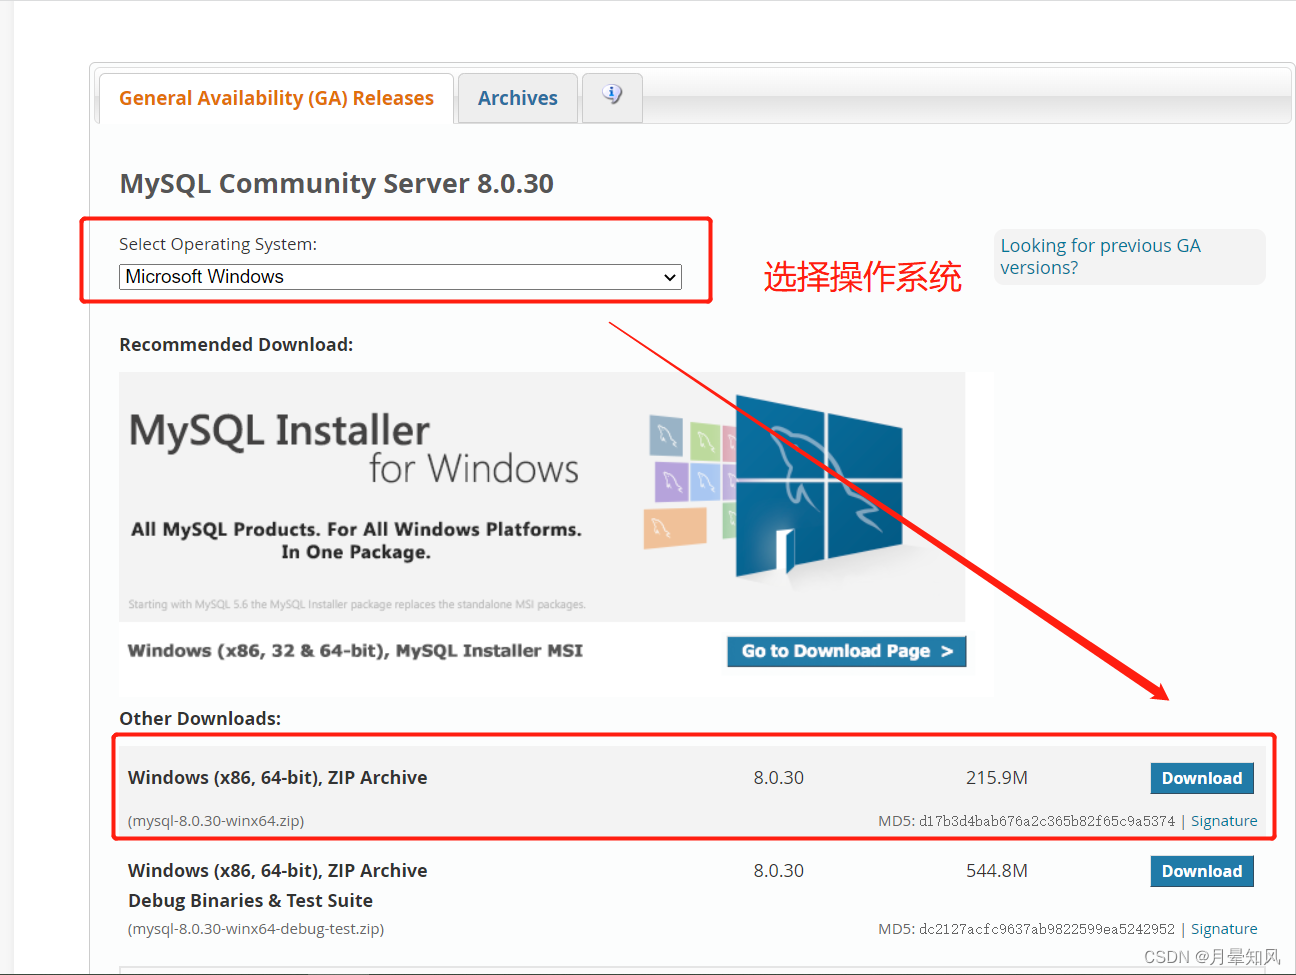Screen dimensions: 1296x975
Task: Follow the 'Looking for previous GA versions?' link
Action: (x=1100, y=257)
